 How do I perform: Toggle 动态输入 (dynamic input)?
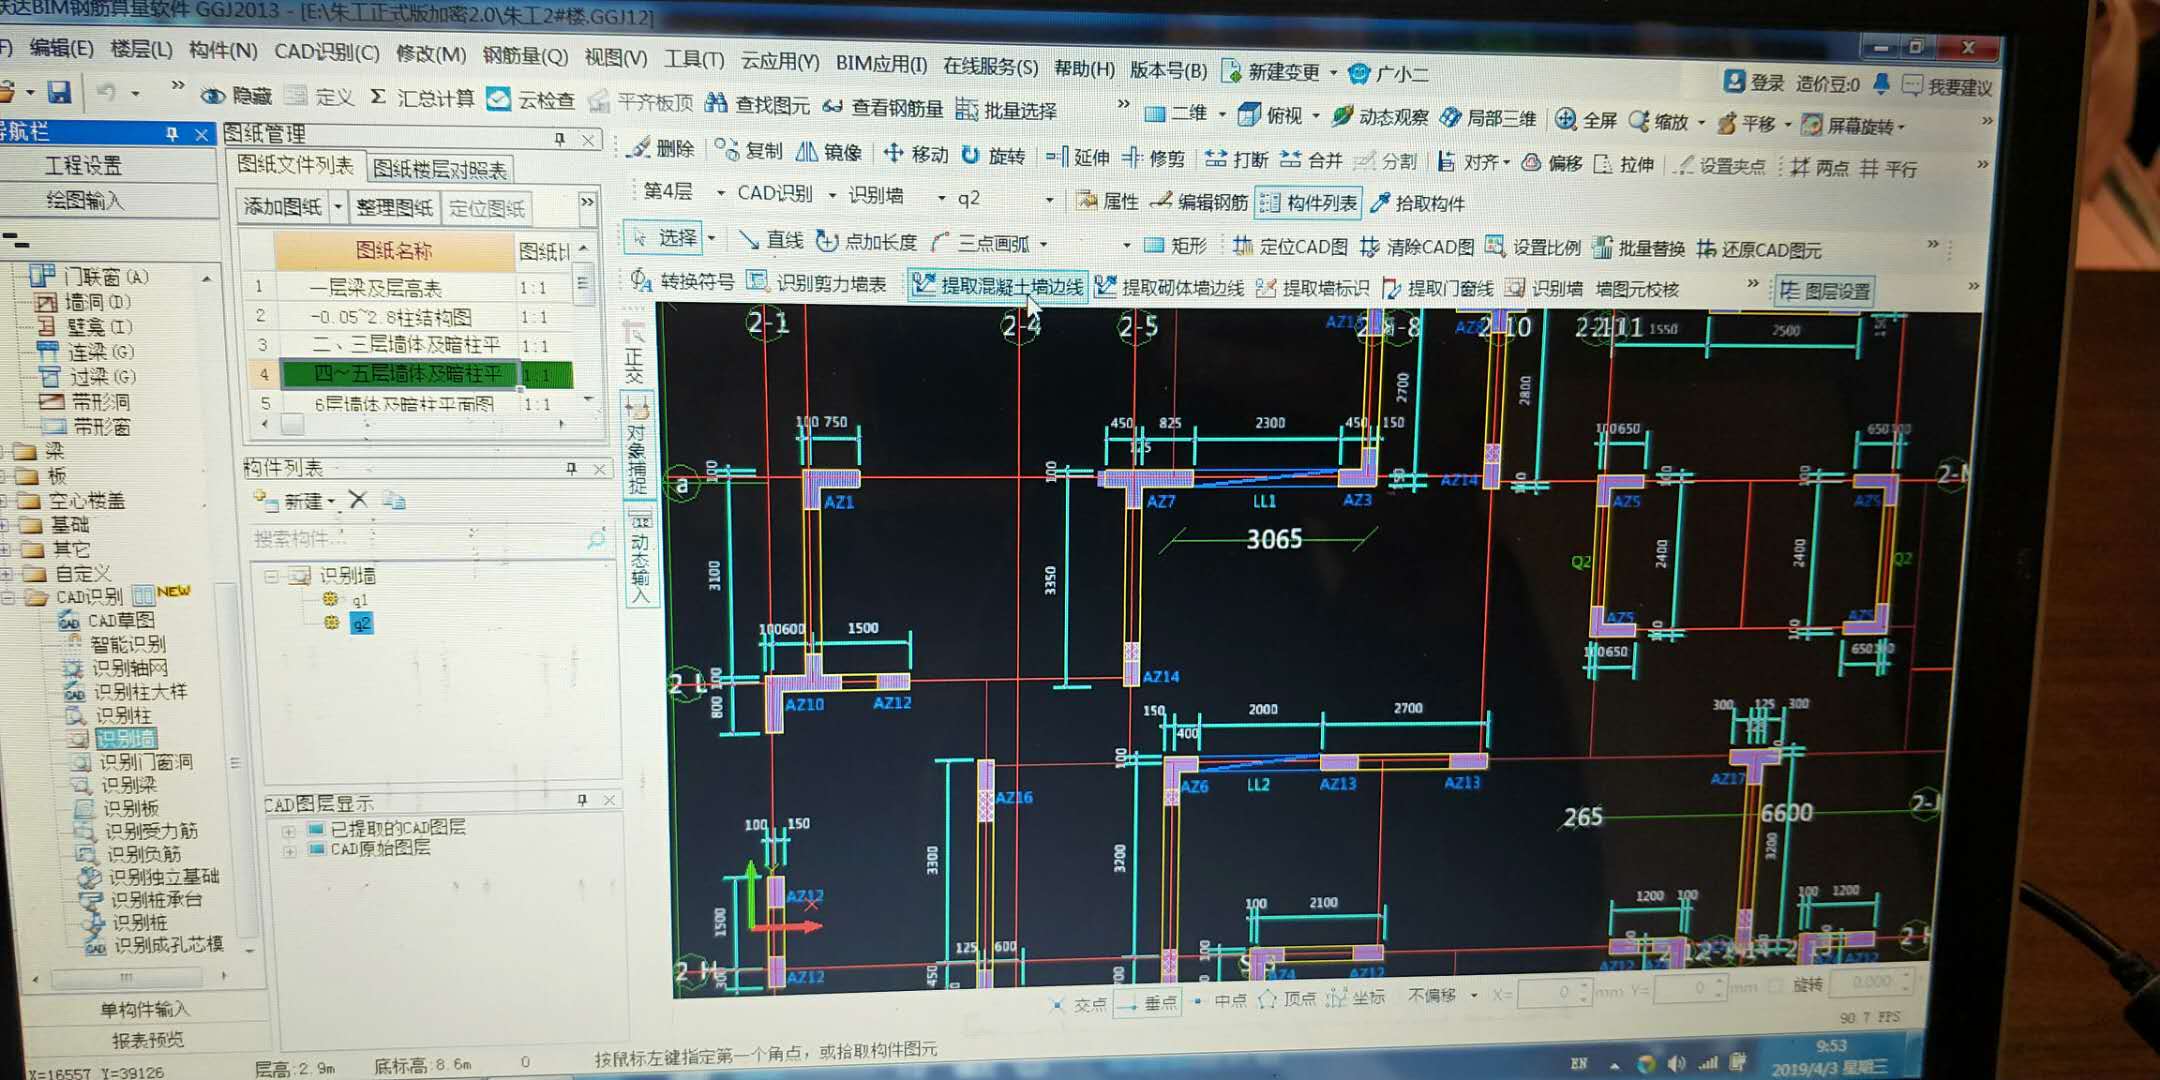(640, 557)
